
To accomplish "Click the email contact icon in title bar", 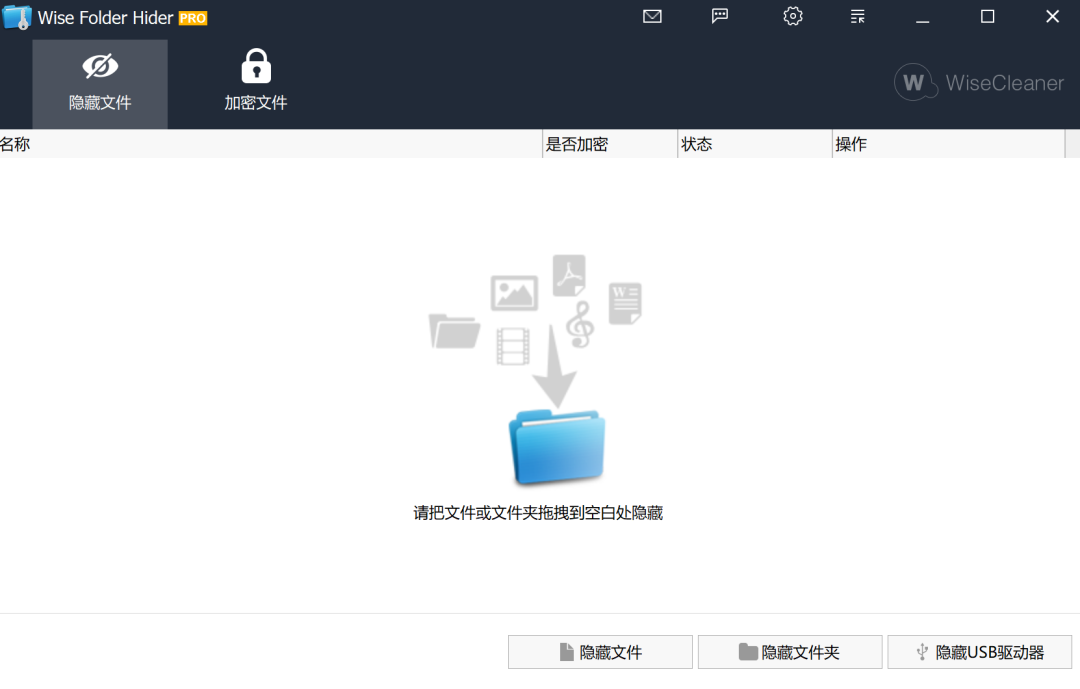I will (x=652, y=16).
